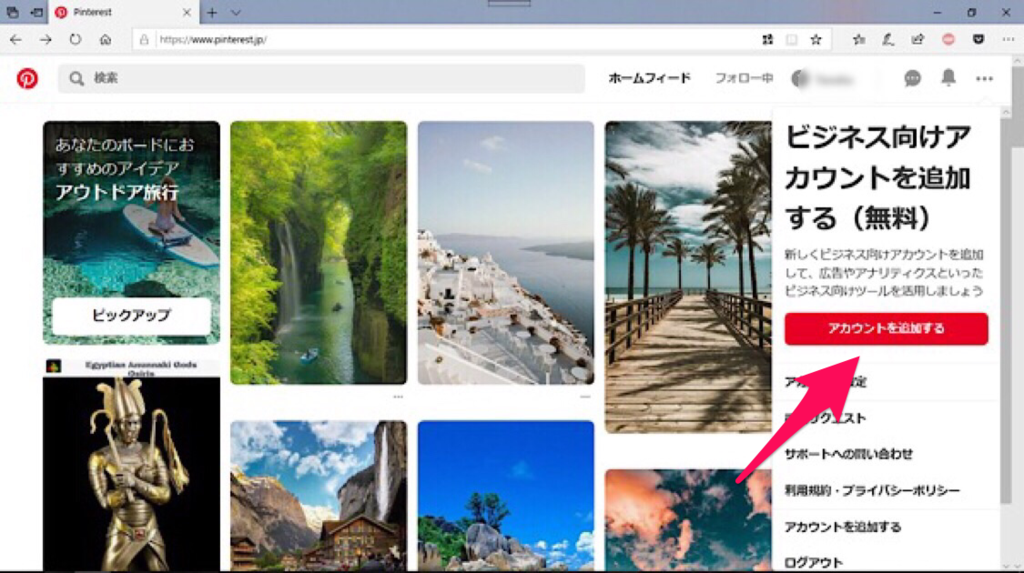Open the Santorini coastline pin thumbnail
Viewport: 1024px width, 573px height.
tap(506, 253)
